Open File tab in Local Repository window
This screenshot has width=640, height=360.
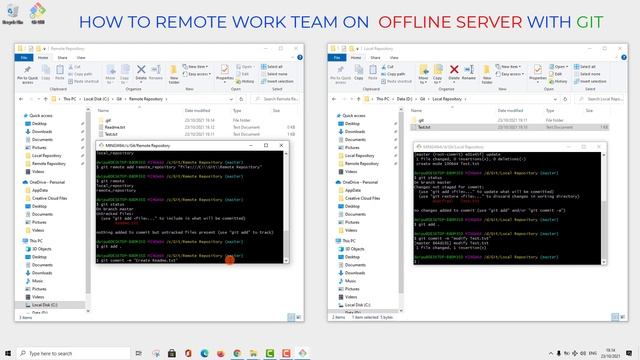pyautogui.click(x=337, y=58)
